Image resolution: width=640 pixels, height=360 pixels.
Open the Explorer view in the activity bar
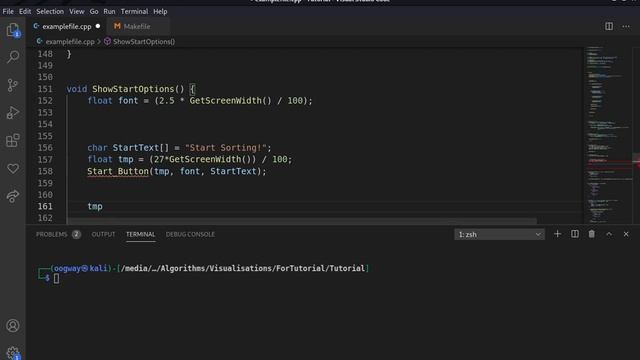tap(13, 30)
